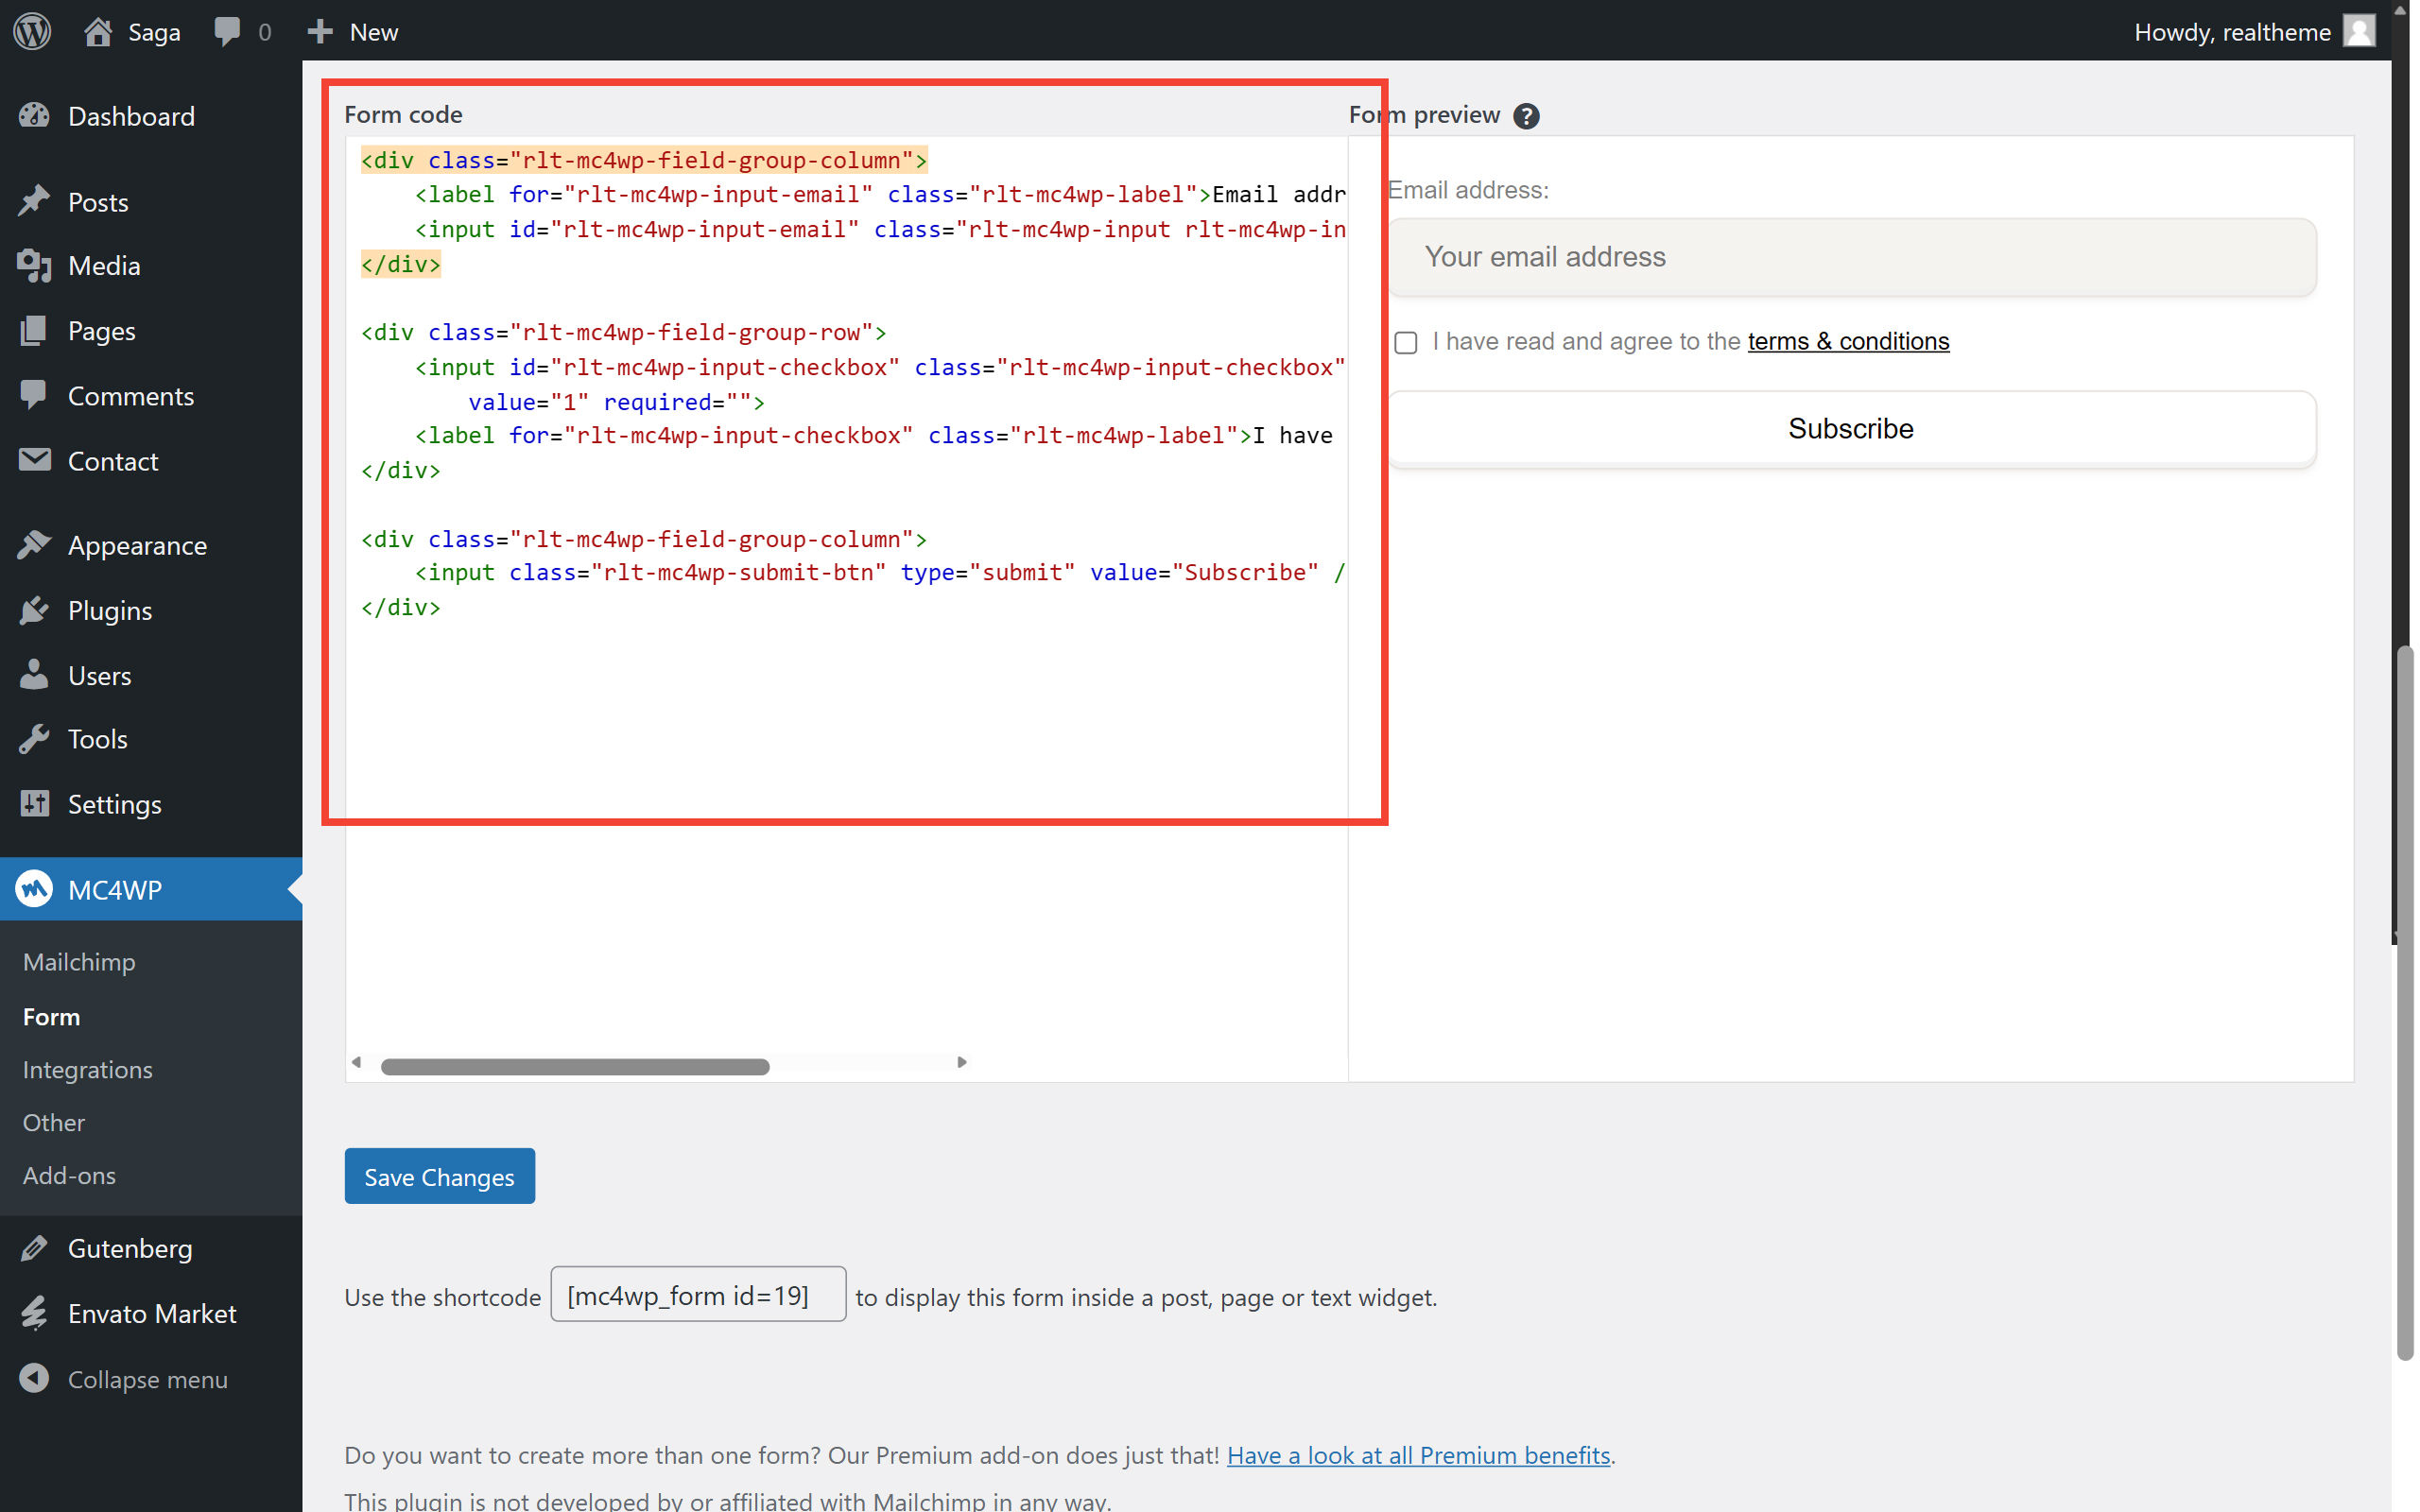Image resolution: width=2420 pixels, height=1512 pixels.
Task: Open the Saga site home icon
Action: pos(98,31)
